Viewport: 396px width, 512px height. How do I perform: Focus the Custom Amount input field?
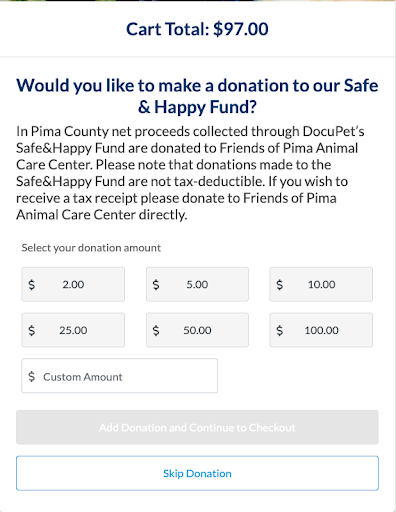point(120,376)
